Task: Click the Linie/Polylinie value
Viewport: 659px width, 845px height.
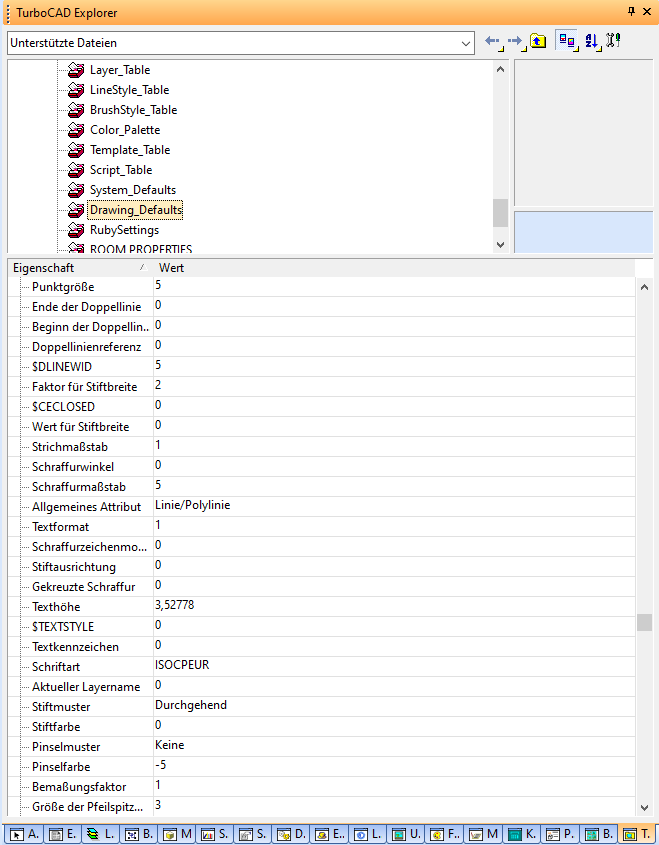Action: (x=192, y=505)
